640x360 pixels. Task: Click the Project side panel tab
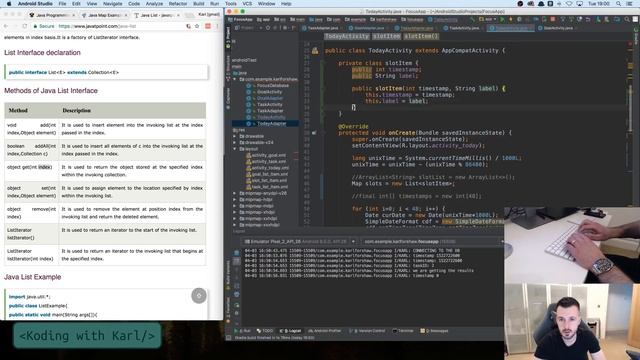(x=228, y=39)
